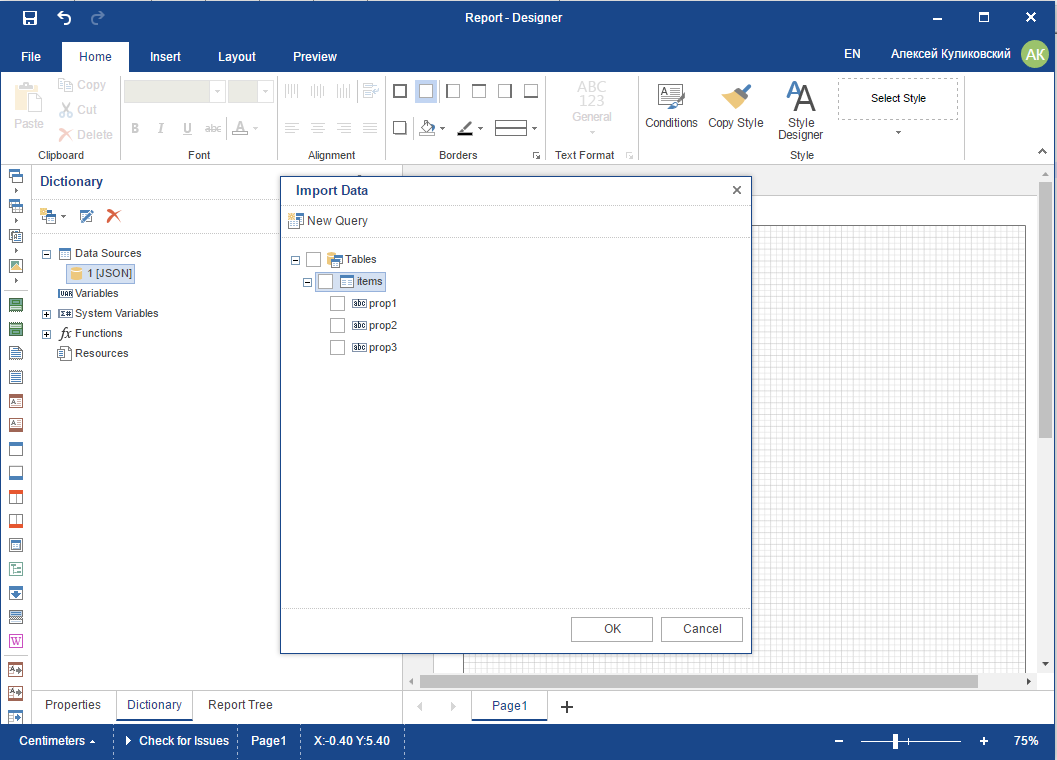Click the EN language button
The height and width of the screenshot is (760, 1057).
point(852,54)
